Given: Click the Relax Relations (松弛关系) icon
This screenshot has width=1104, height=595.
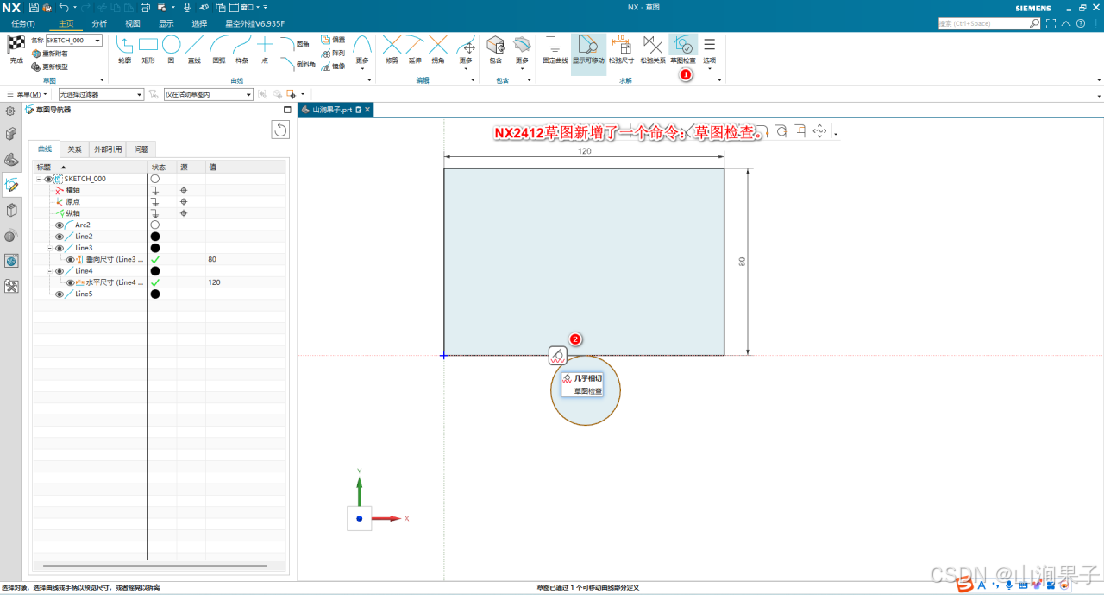Looking at the screenshot, I should 653,46.
